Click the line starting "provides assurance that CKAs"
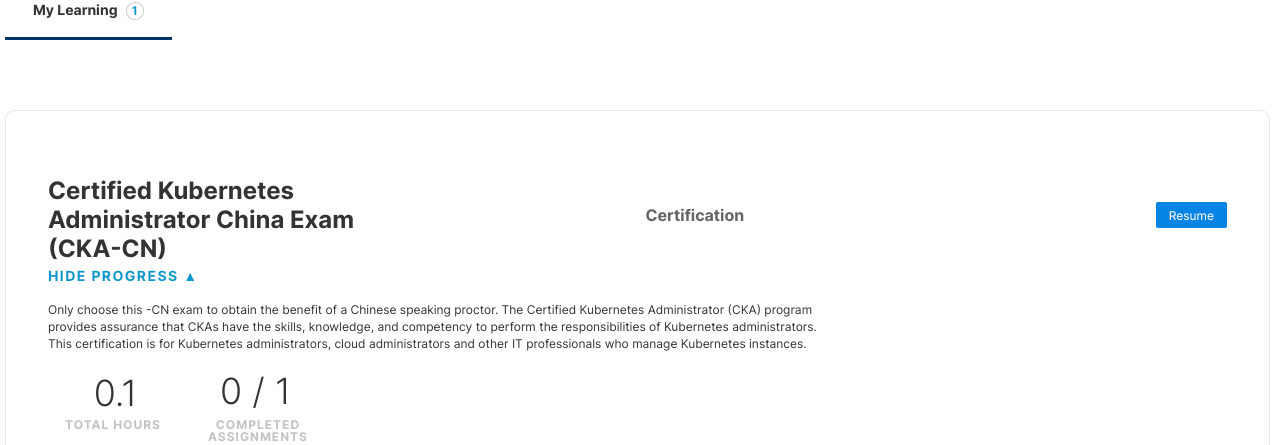This screenshot has width=1276, height=445. click(x=432, y=327)
